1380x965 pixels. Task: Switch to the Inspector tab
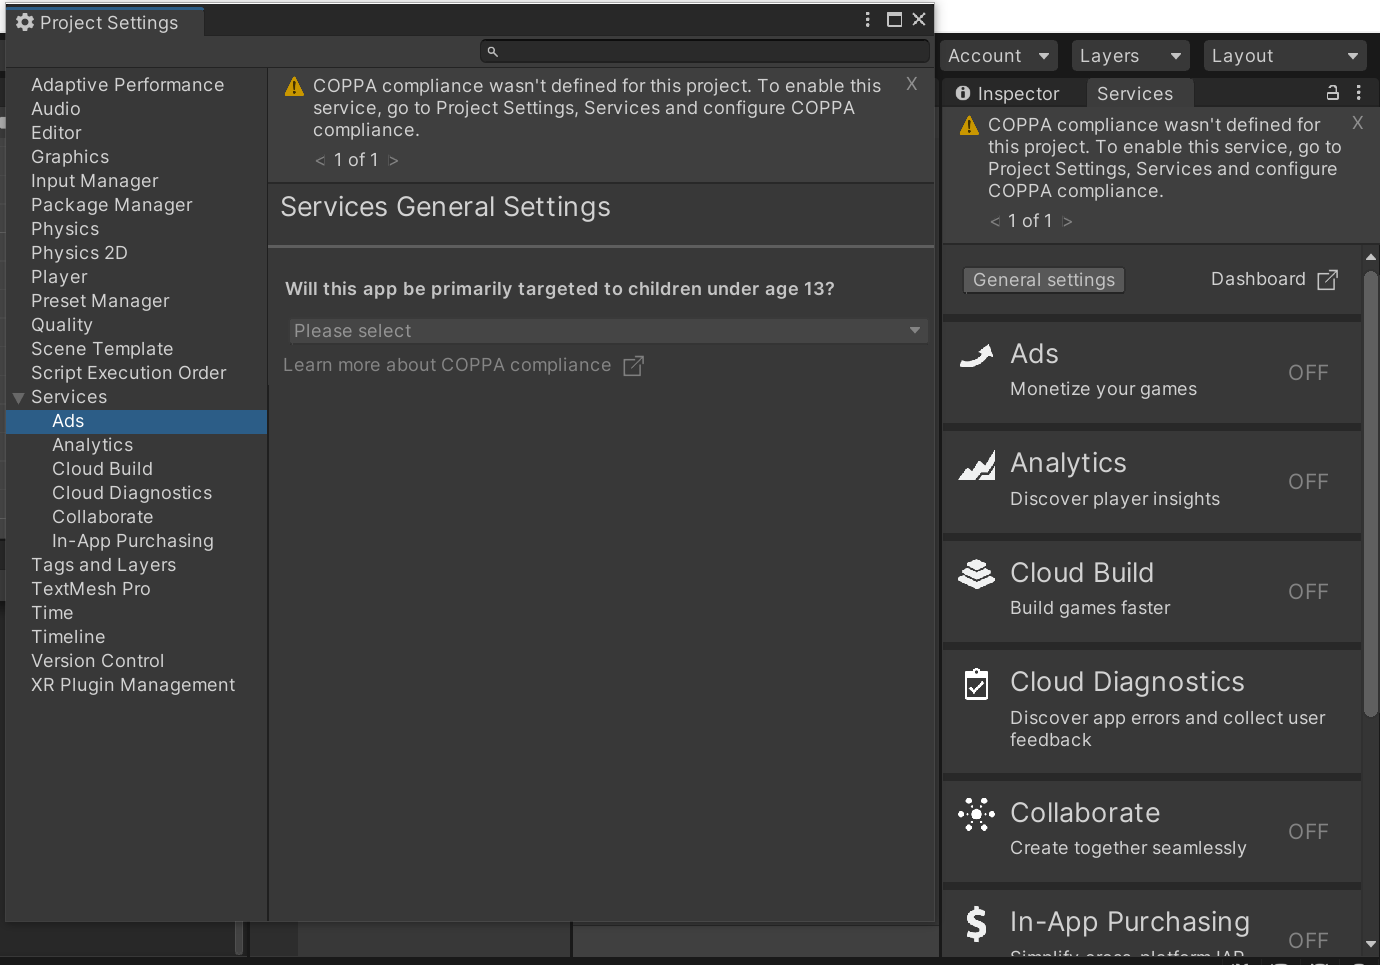click(x=1008, y=93)
